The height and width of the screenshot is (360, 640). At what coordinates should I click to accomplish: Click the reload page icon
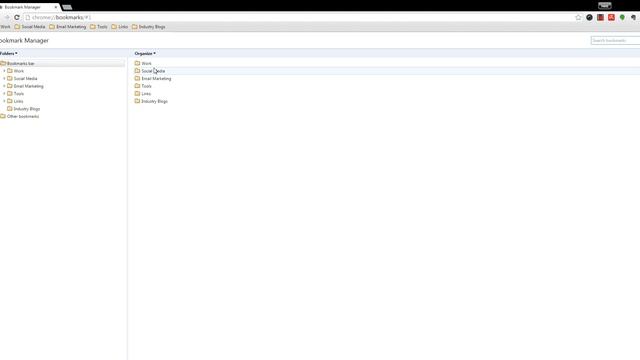pyautogui.click(x=17, y=18)
